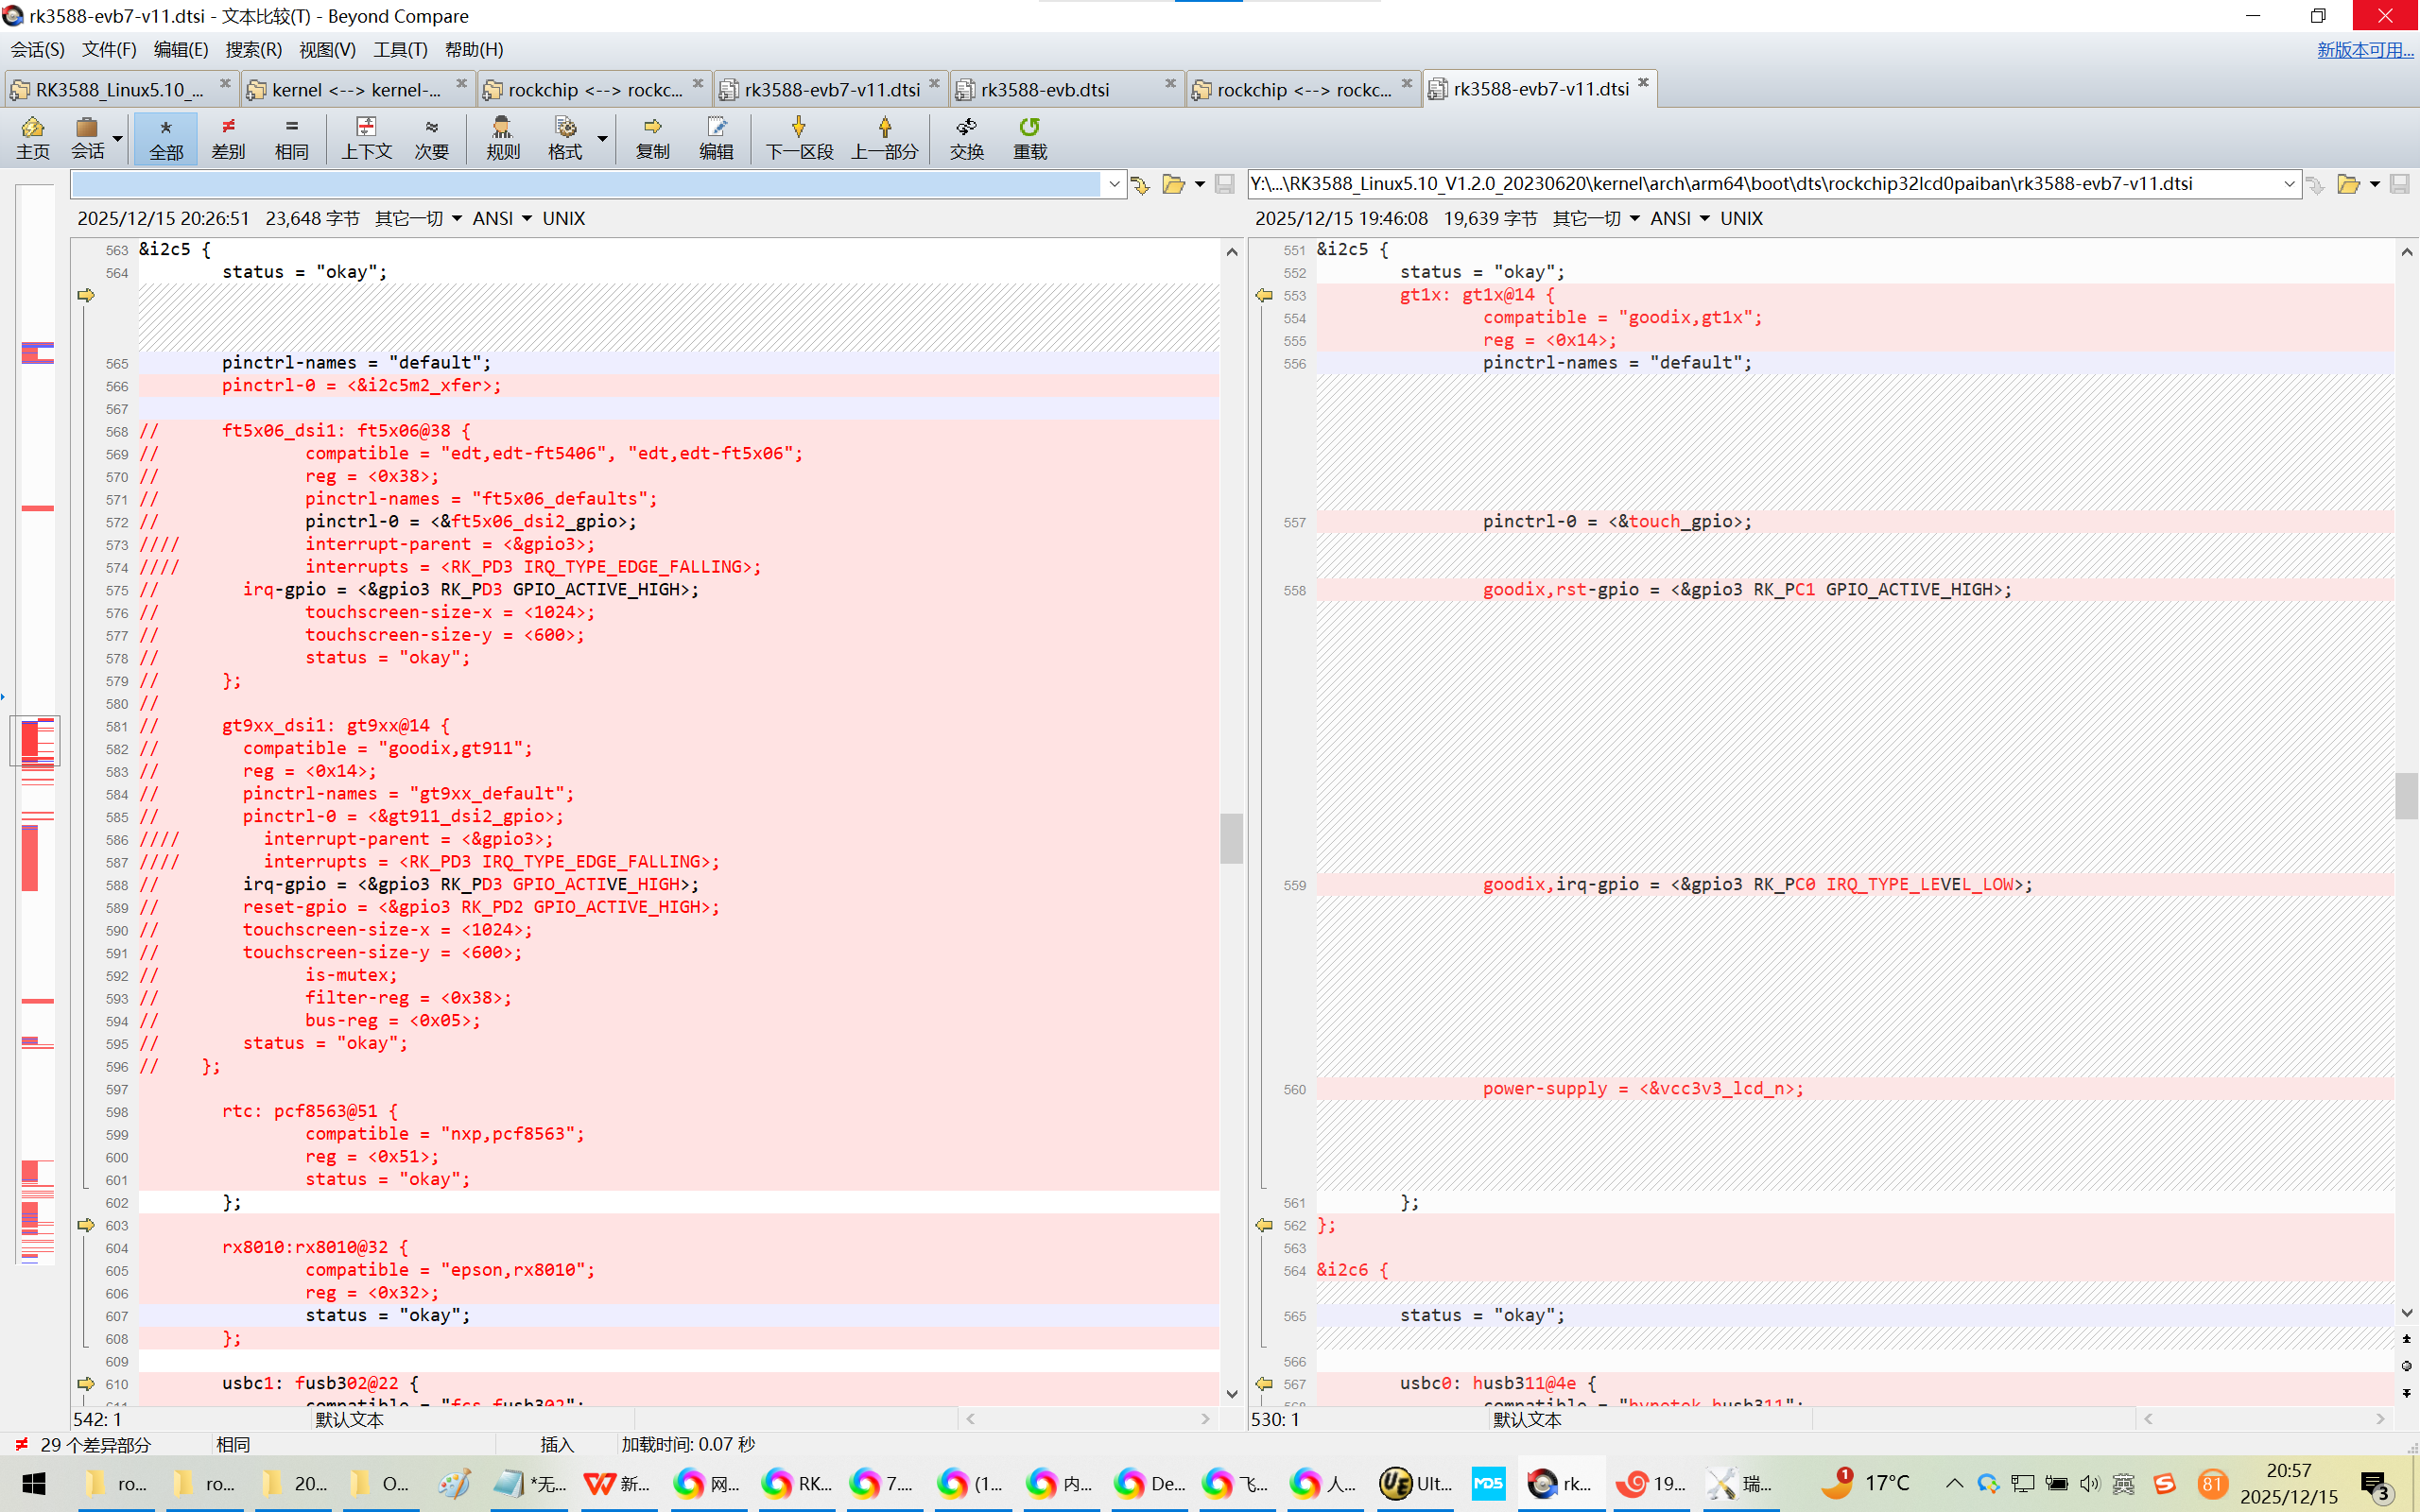The height and width of the screenshot is (1512, 2420).
Task: Toggle Show All (全部) filter
Action: click(x=166, y=137)
